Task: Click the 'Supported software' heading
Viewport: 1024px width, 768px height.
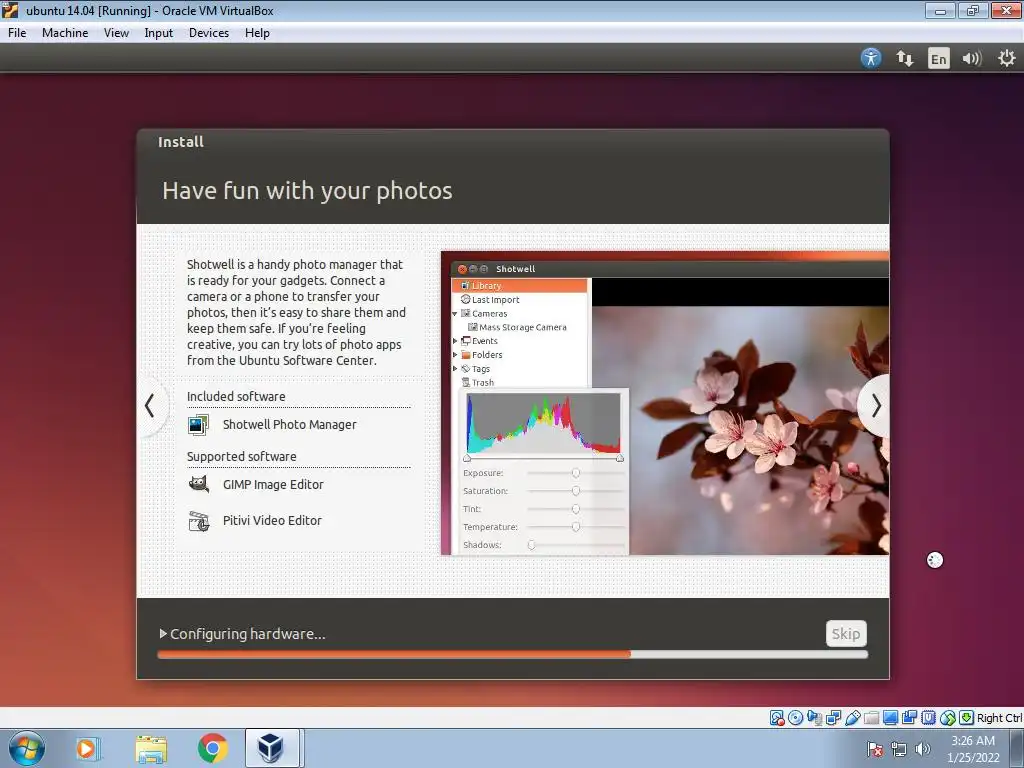Action: click(x=242, y=456)
